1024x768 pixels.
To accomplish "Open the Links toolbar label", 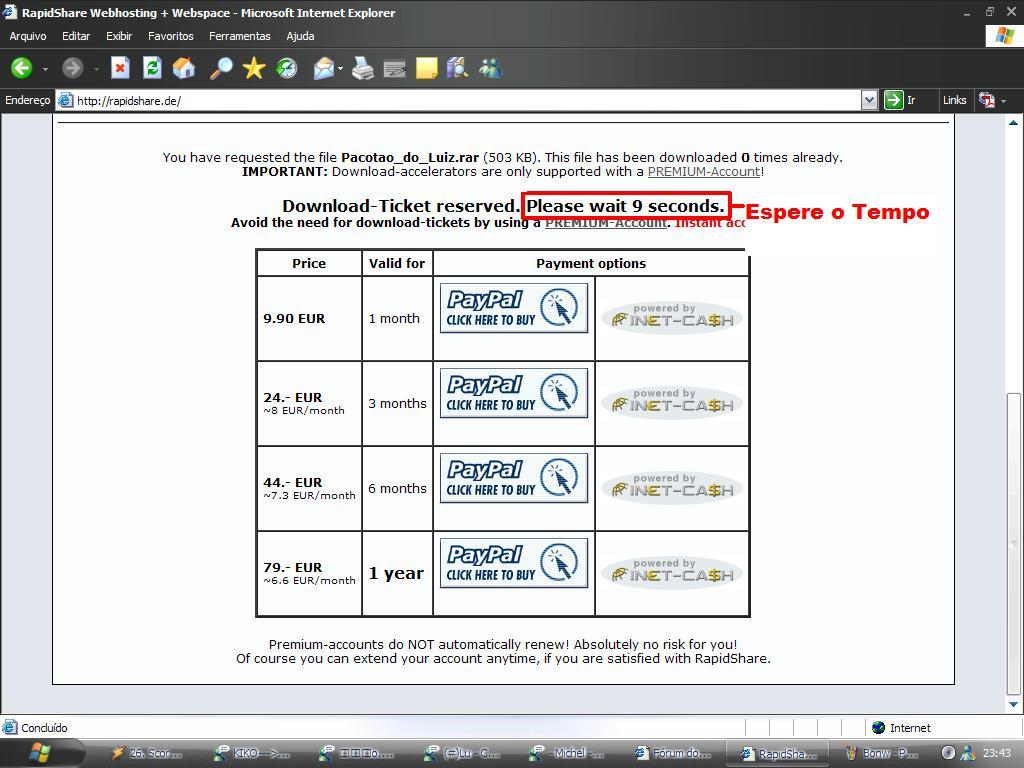I will (954, 101).
